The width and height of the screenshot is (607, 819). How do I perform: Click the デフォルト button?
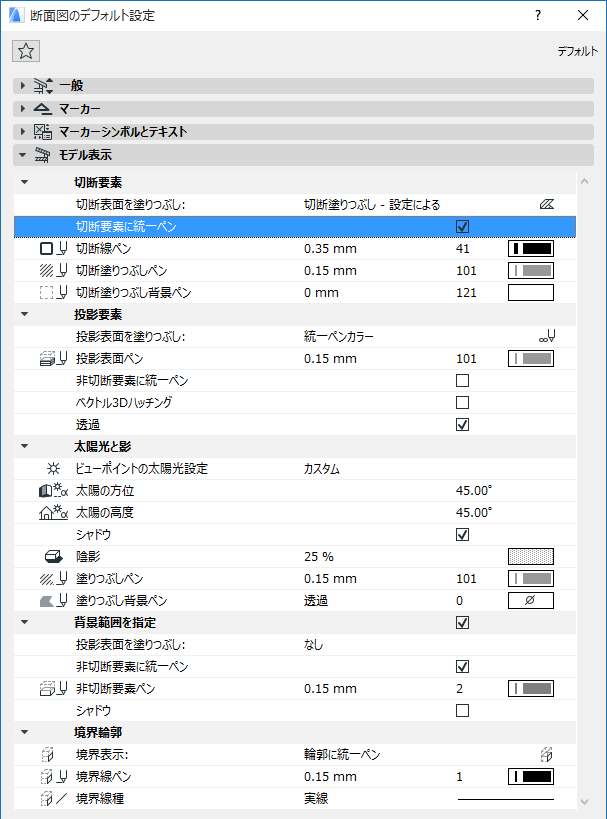(x=577, y=51)
